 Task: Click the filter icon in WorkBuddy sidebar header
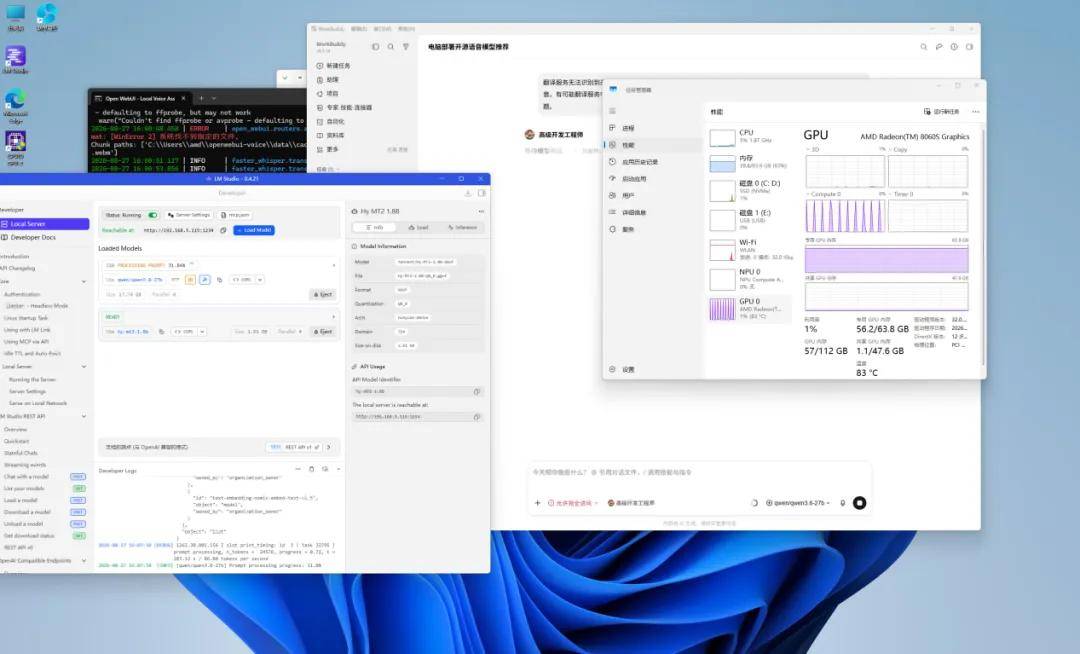tap(406, 47)
